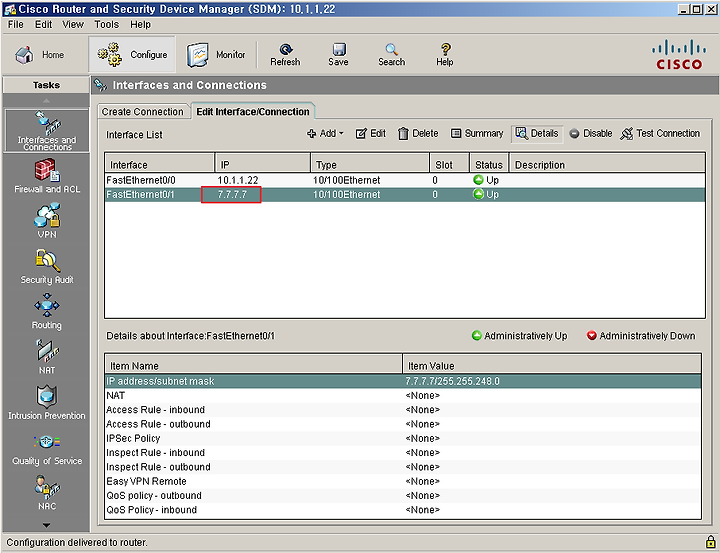Screen dimensions: 720x553
Task: Select Access Rule - inbound row
Action: point(403,410)
